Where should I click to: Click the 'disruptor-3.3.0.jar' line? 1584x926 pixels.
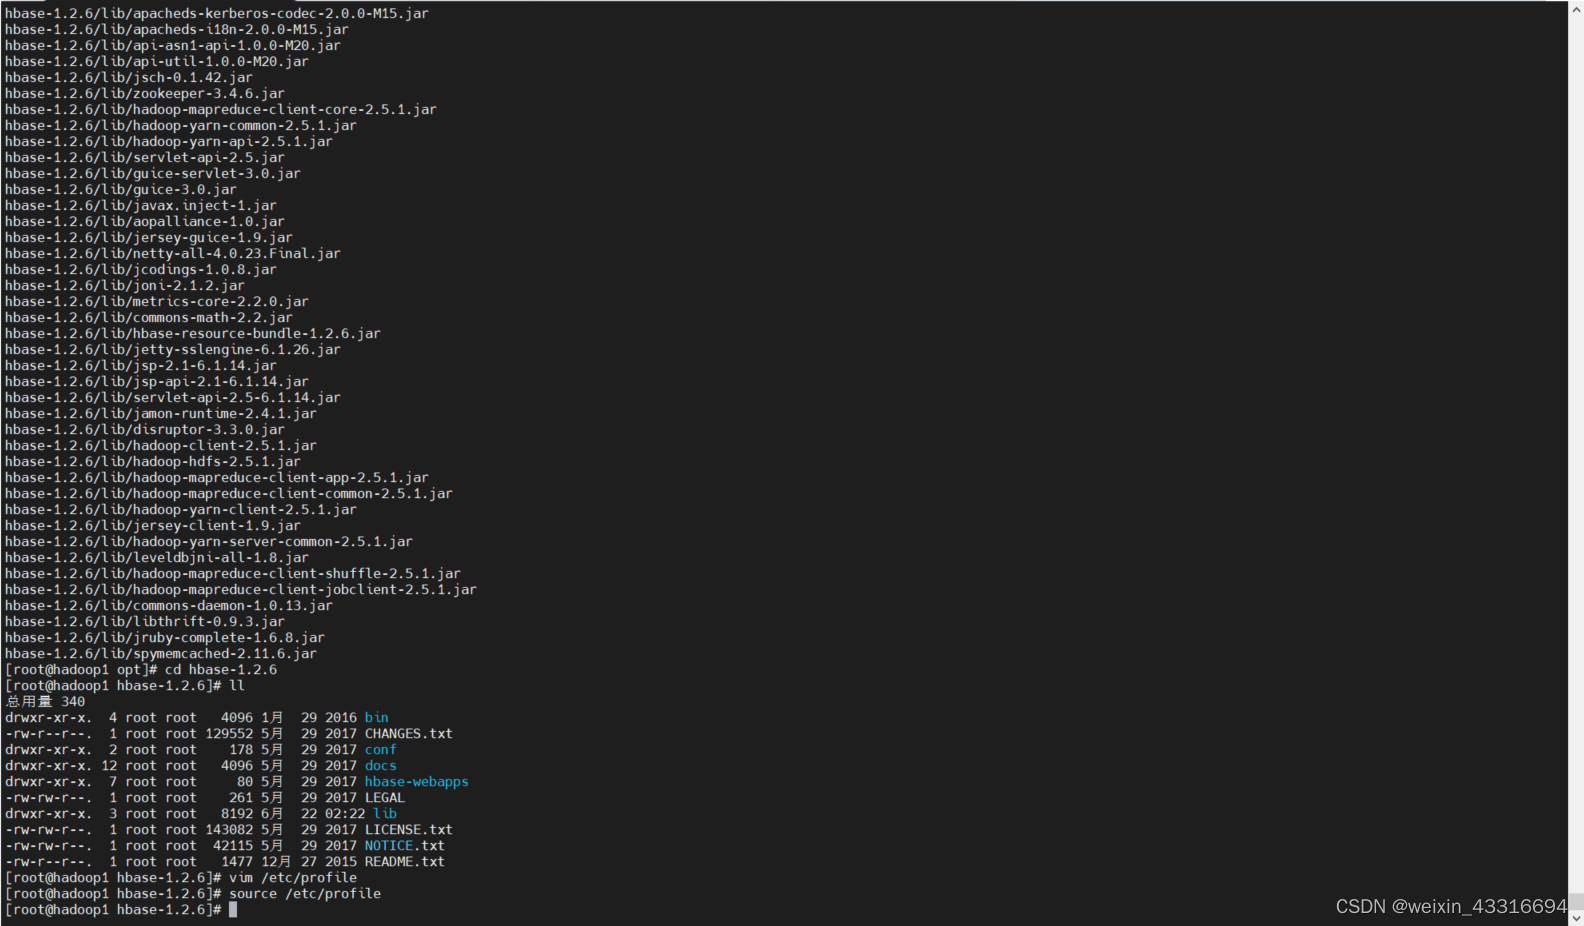click(145, 430)
